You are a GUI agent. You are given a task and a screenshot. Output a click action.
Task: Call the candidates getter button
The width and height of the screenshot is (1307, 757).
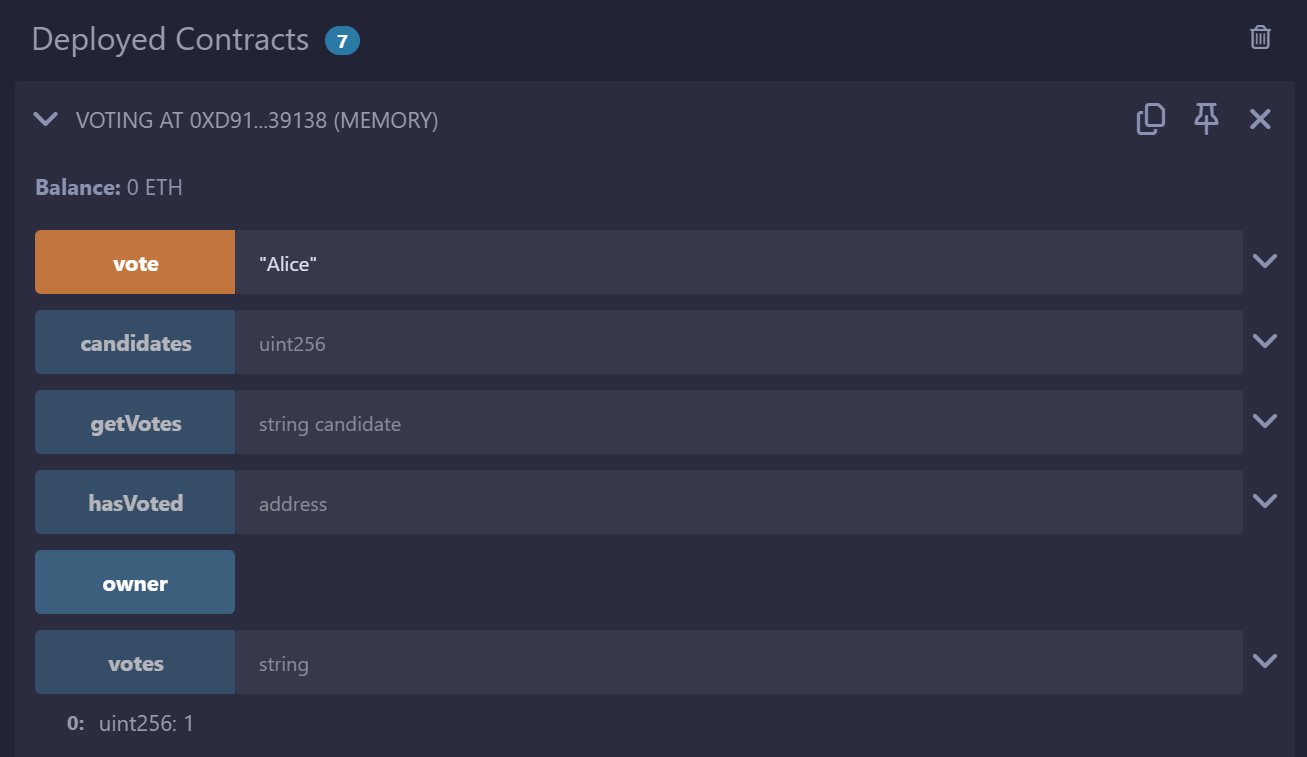click(x=135, y=342)
